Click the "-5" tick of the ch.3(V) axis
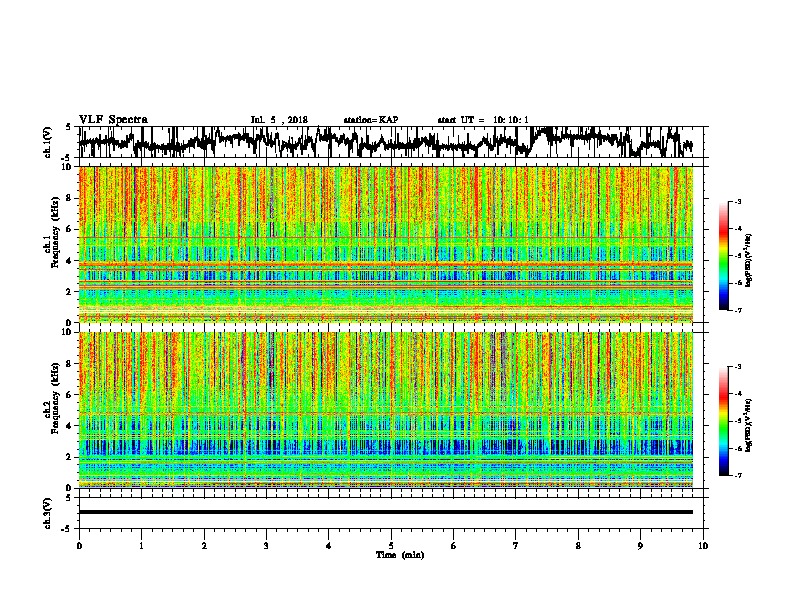The image size is (792, 612). [x=67, y=529]
